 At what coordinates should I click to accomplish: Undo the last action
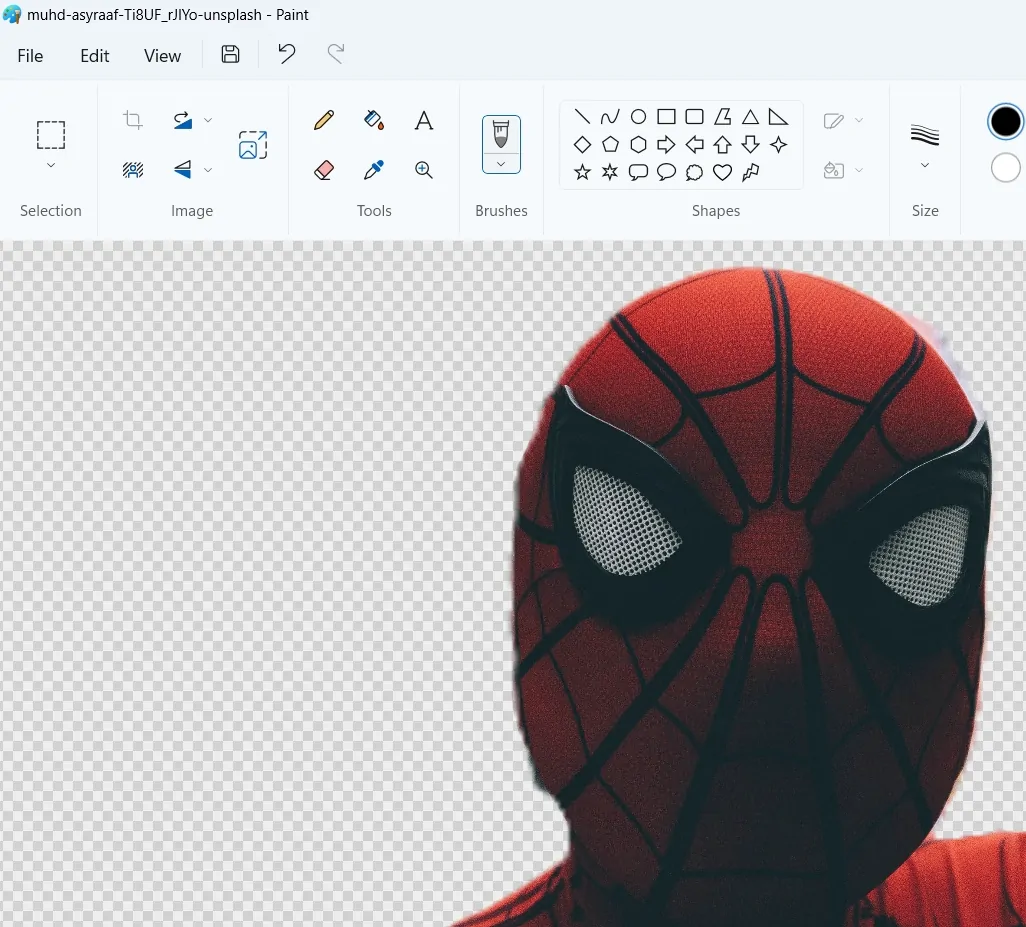(287, 54)
